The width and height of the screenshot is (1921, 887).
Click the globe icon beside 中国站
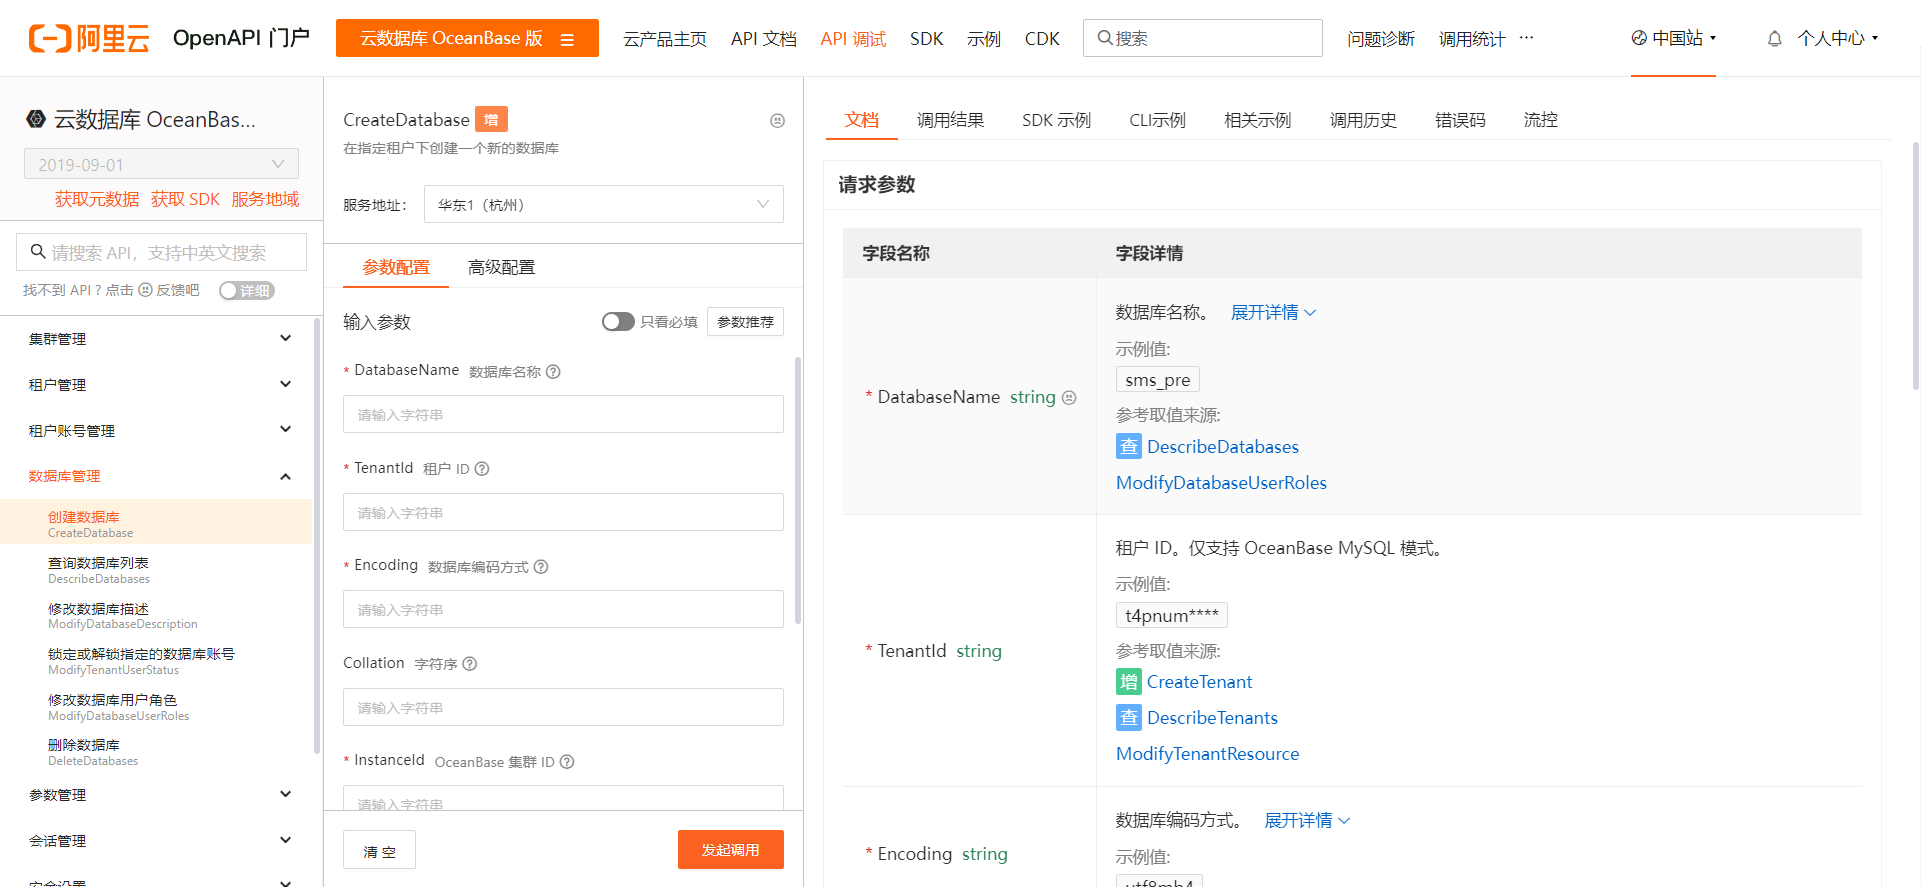(x=1639, y=38)
